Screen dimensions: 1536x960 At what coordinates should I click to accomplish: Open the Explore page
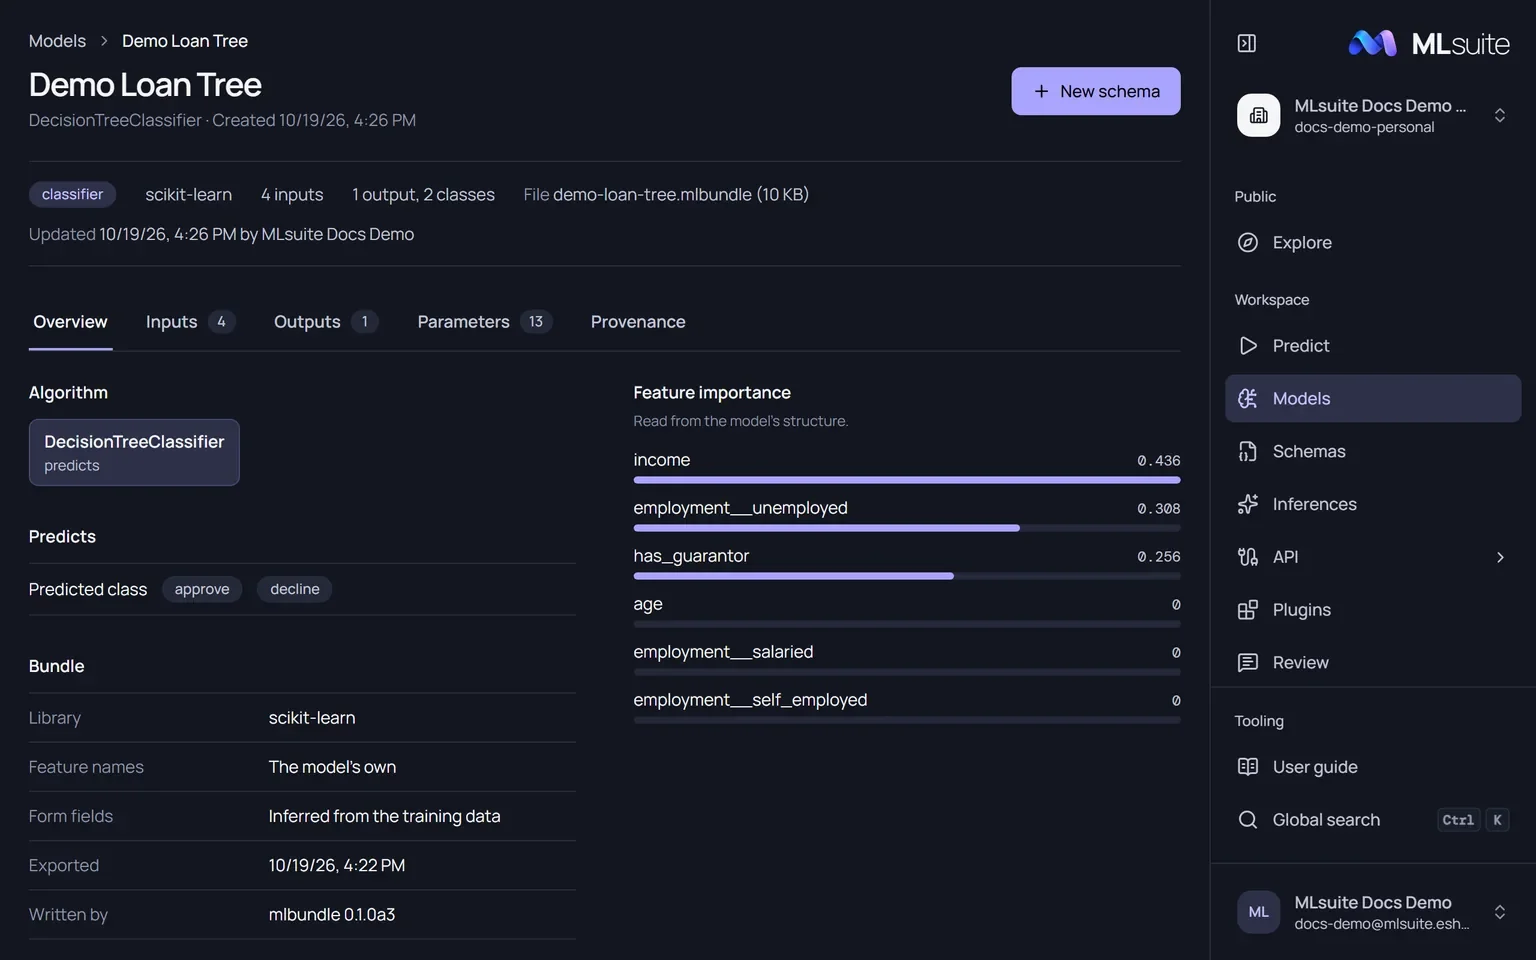point(1373,242)
